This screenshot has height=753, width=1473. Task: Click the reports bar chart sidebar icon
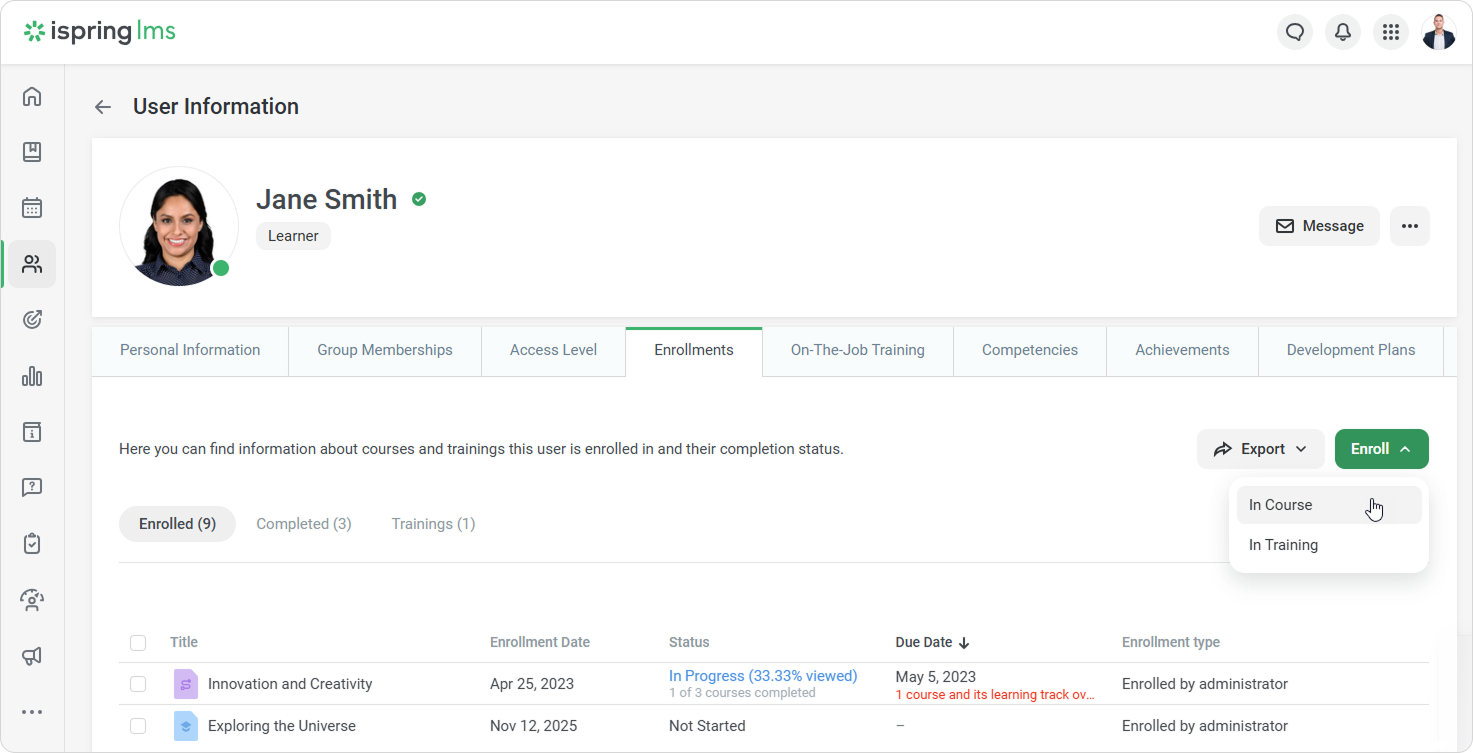32,376
